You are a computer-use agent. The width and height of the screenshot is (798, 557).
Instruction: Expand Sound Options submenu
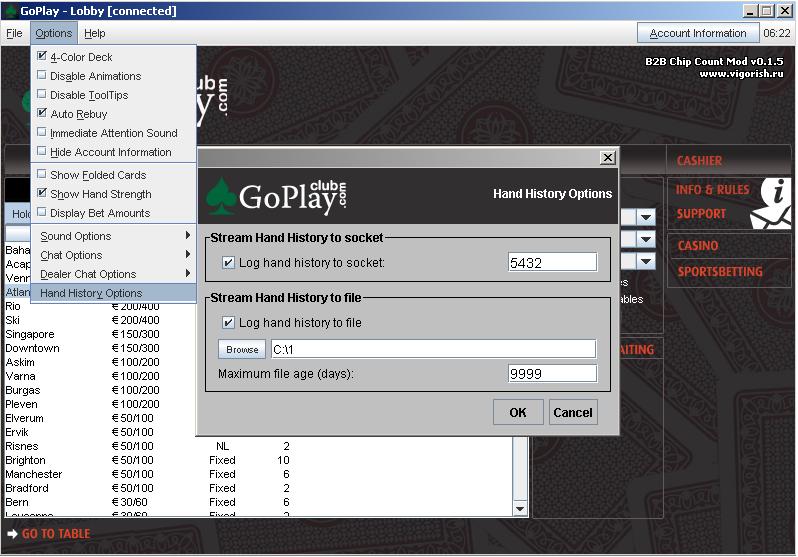pos(113,236)
